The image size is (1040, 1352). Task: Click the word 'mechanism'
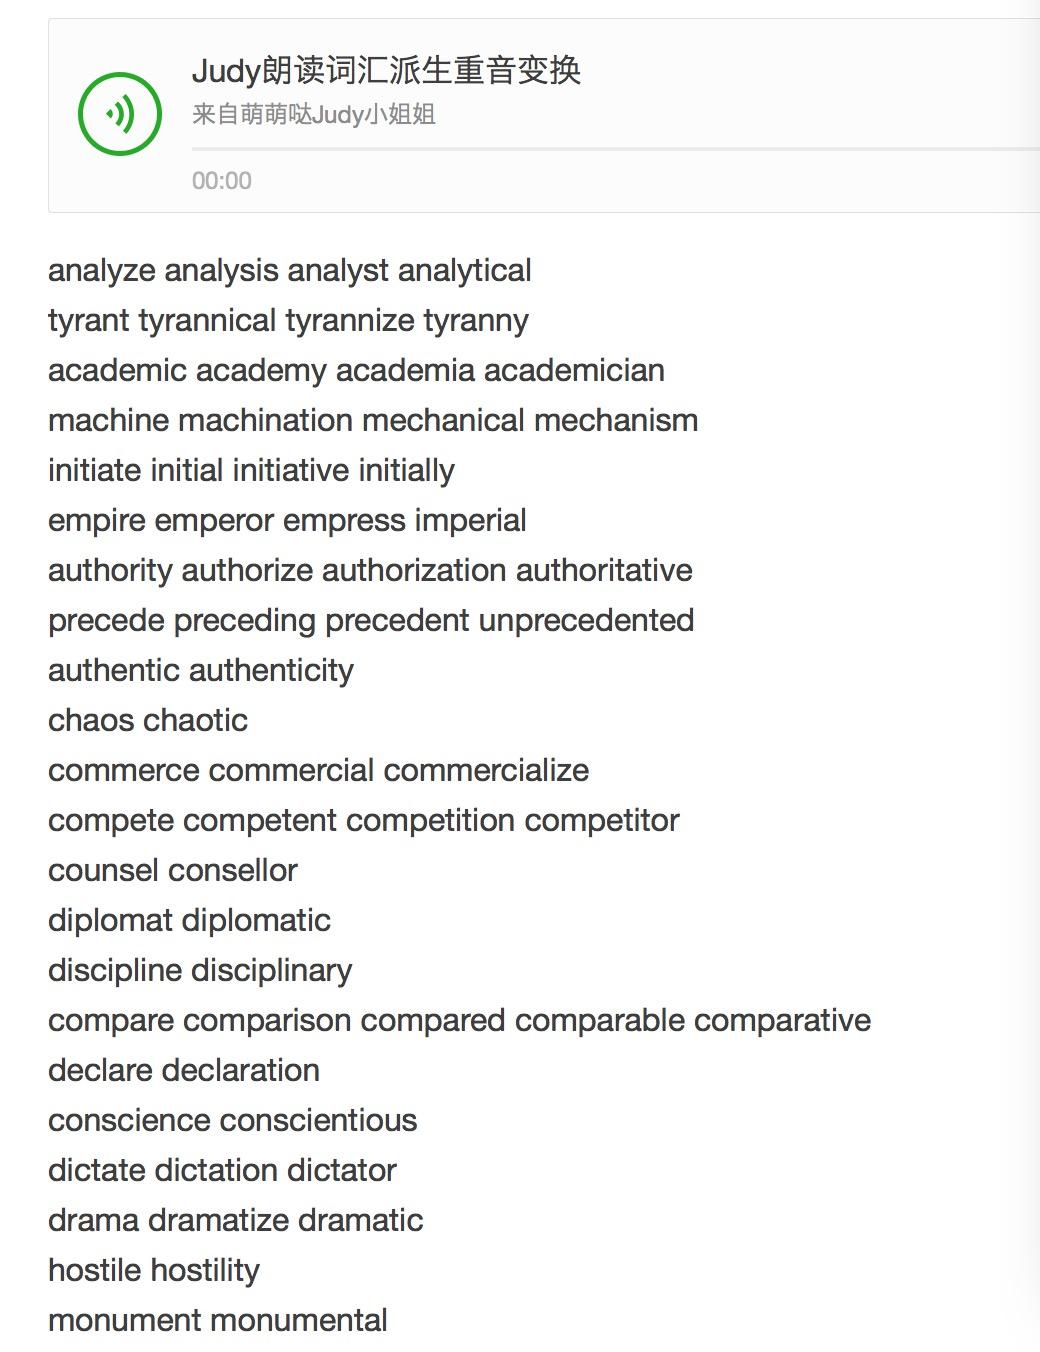(x=616, y=421)
